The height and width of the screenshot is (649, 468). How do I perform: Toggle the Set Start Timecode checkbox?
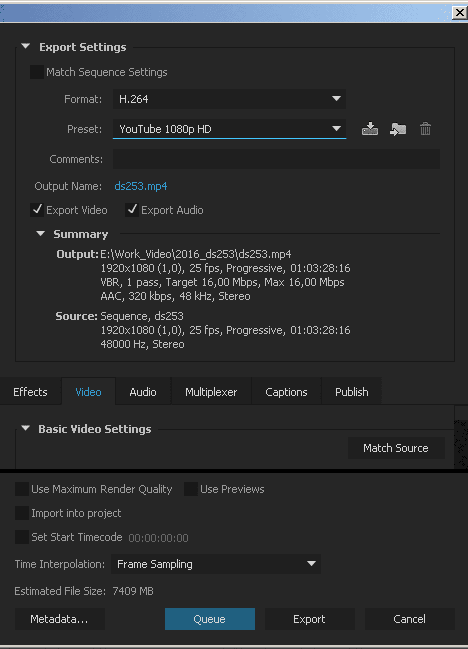point(22,537)
